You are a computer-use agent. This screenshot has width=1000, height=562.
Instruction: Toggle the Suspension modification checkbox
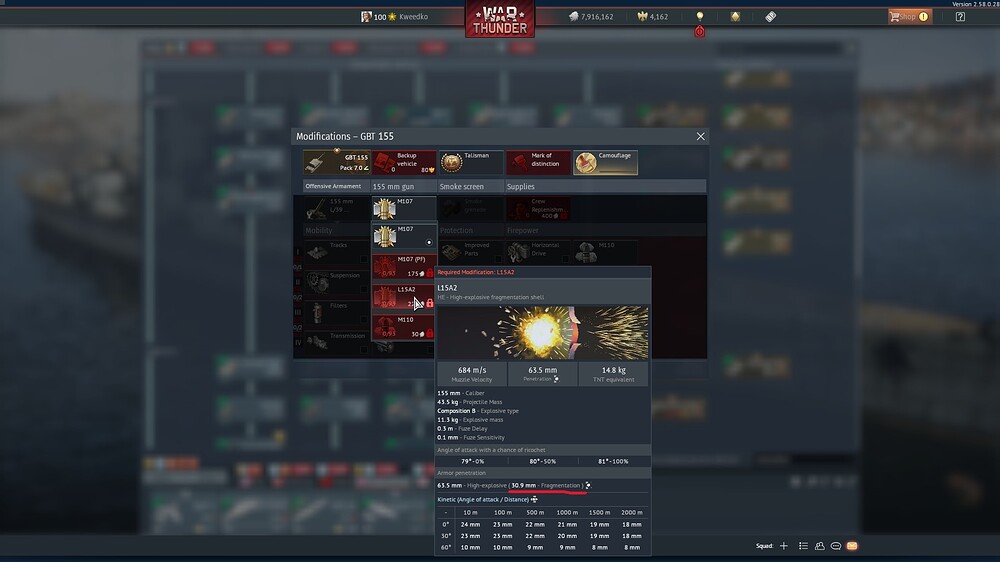tap(364, 289)
